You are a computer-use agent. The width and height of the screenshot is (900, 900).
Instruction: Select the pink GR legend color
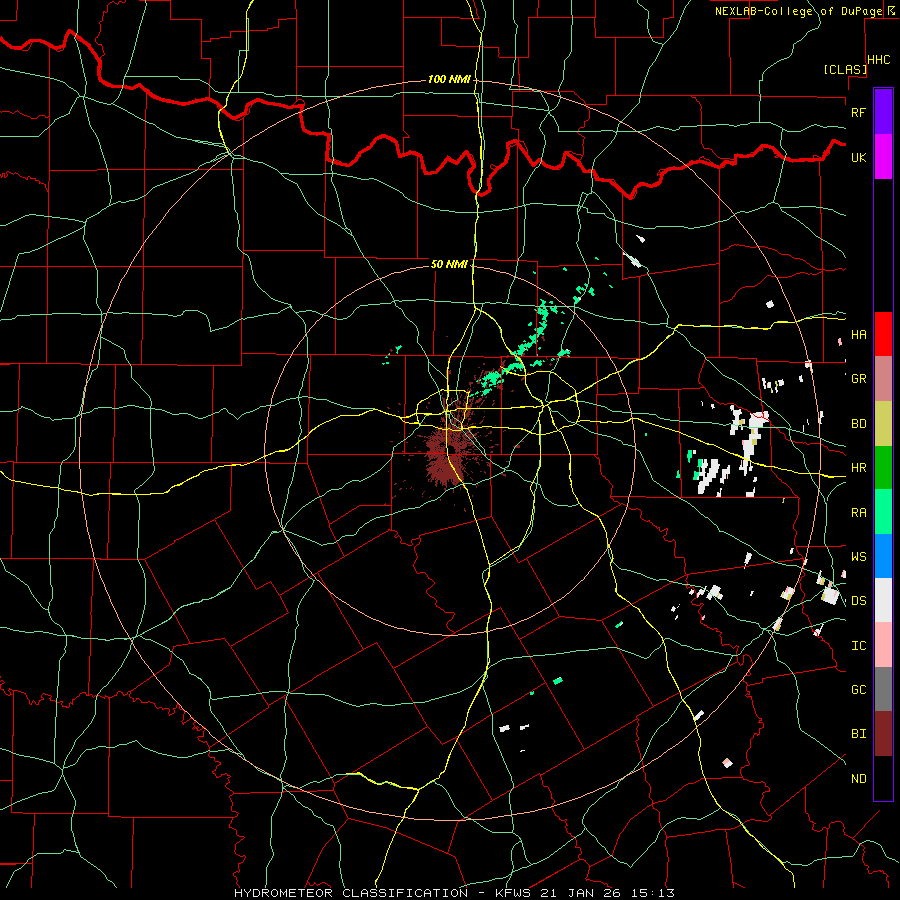tap(883, 378)
